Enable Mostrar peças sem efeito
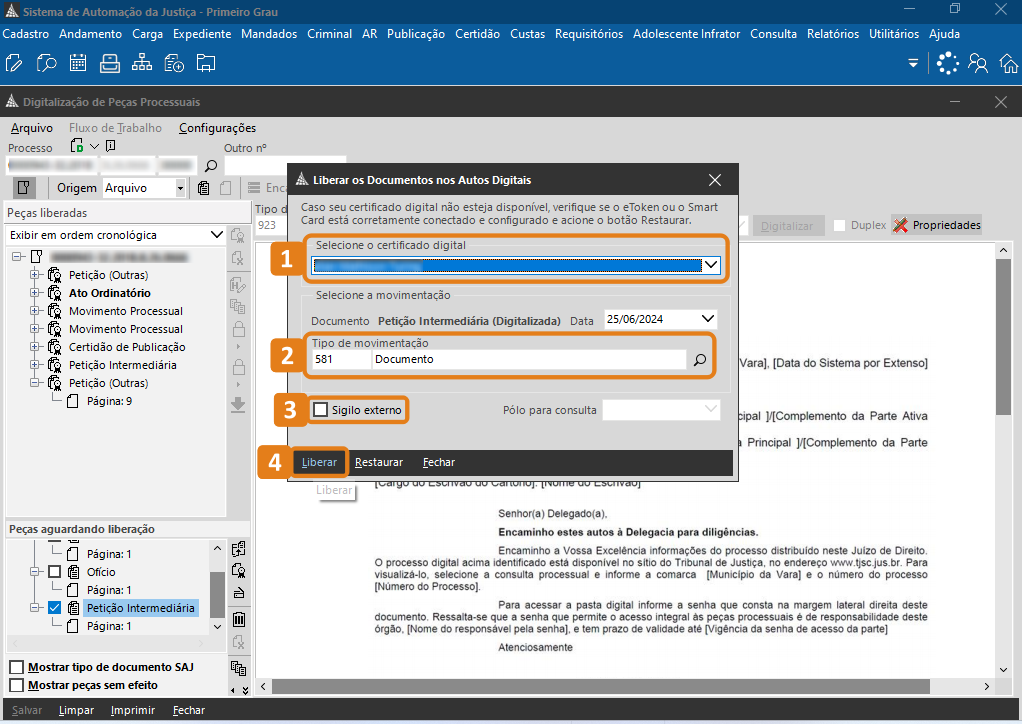Screen dimensions: 1022x724 17,686
